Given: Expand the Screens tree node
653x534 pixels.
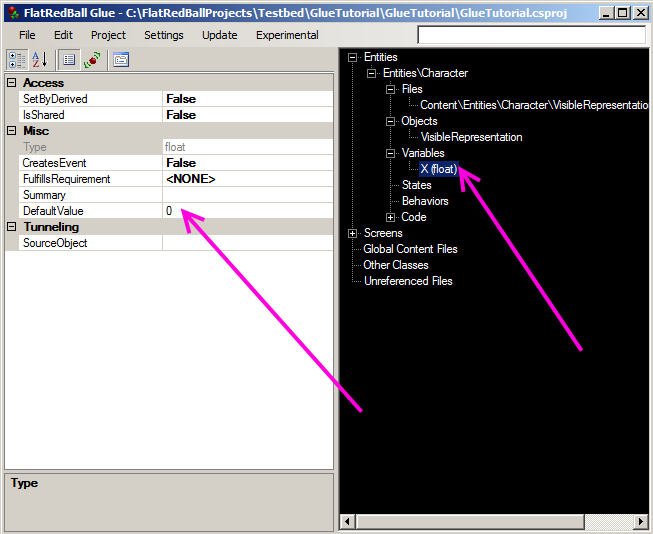Looking at the screenshot, I should [352, 234].
